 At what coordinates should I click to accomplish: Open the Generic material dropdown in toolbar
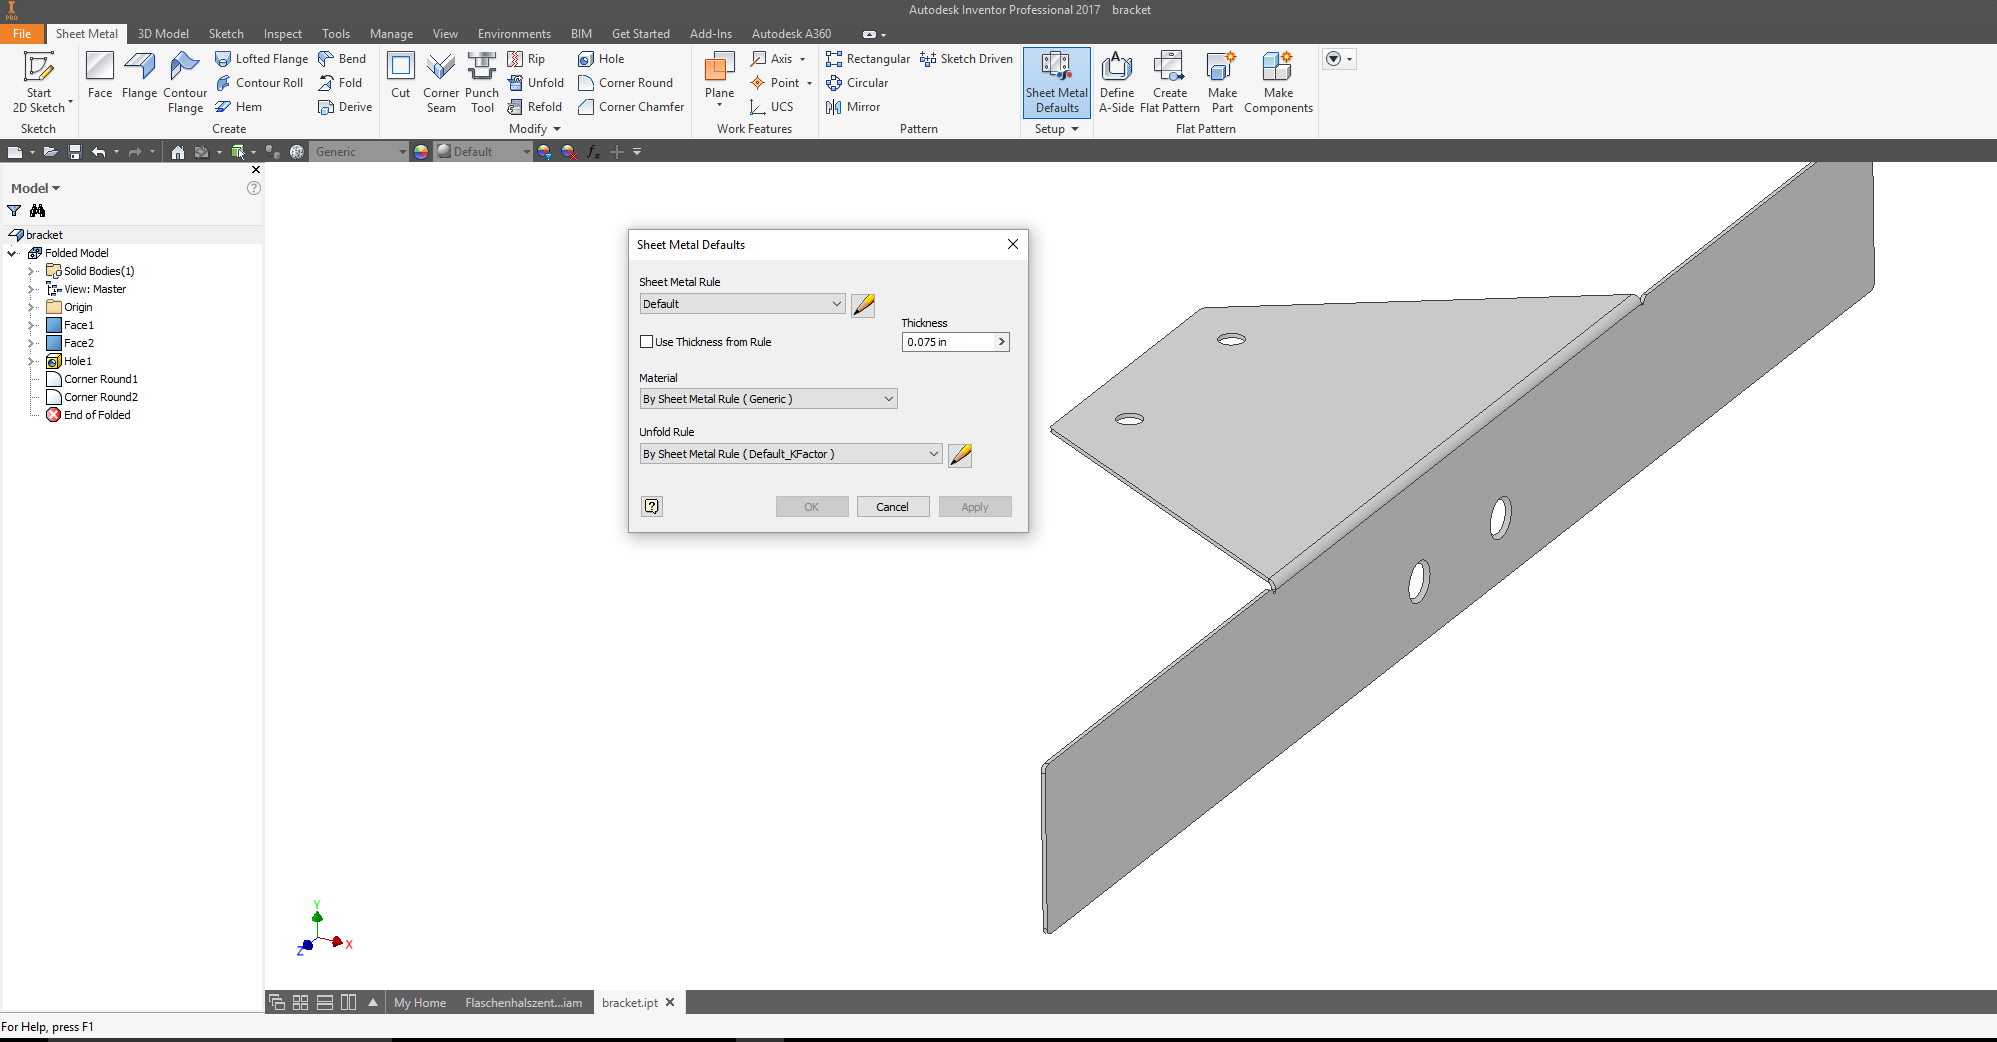[x=360, y=152]
